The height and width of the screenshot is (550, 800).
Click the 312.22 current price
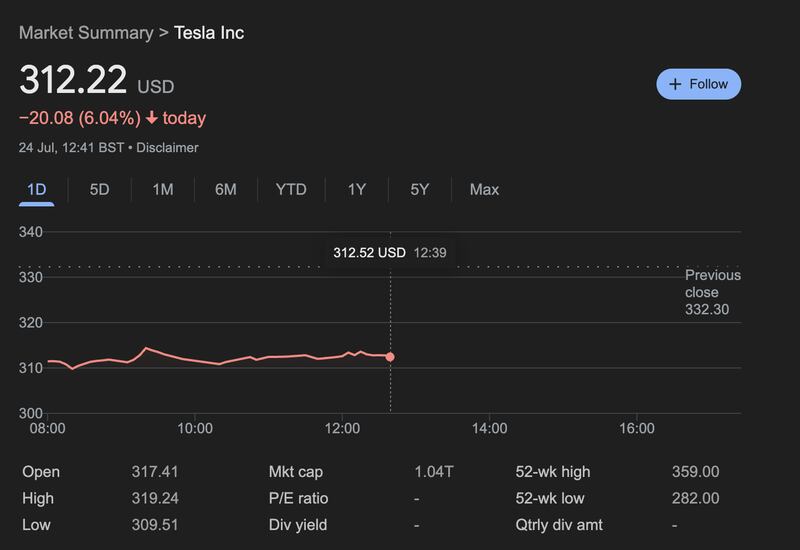pyautogui.click(x=73, y=79)
